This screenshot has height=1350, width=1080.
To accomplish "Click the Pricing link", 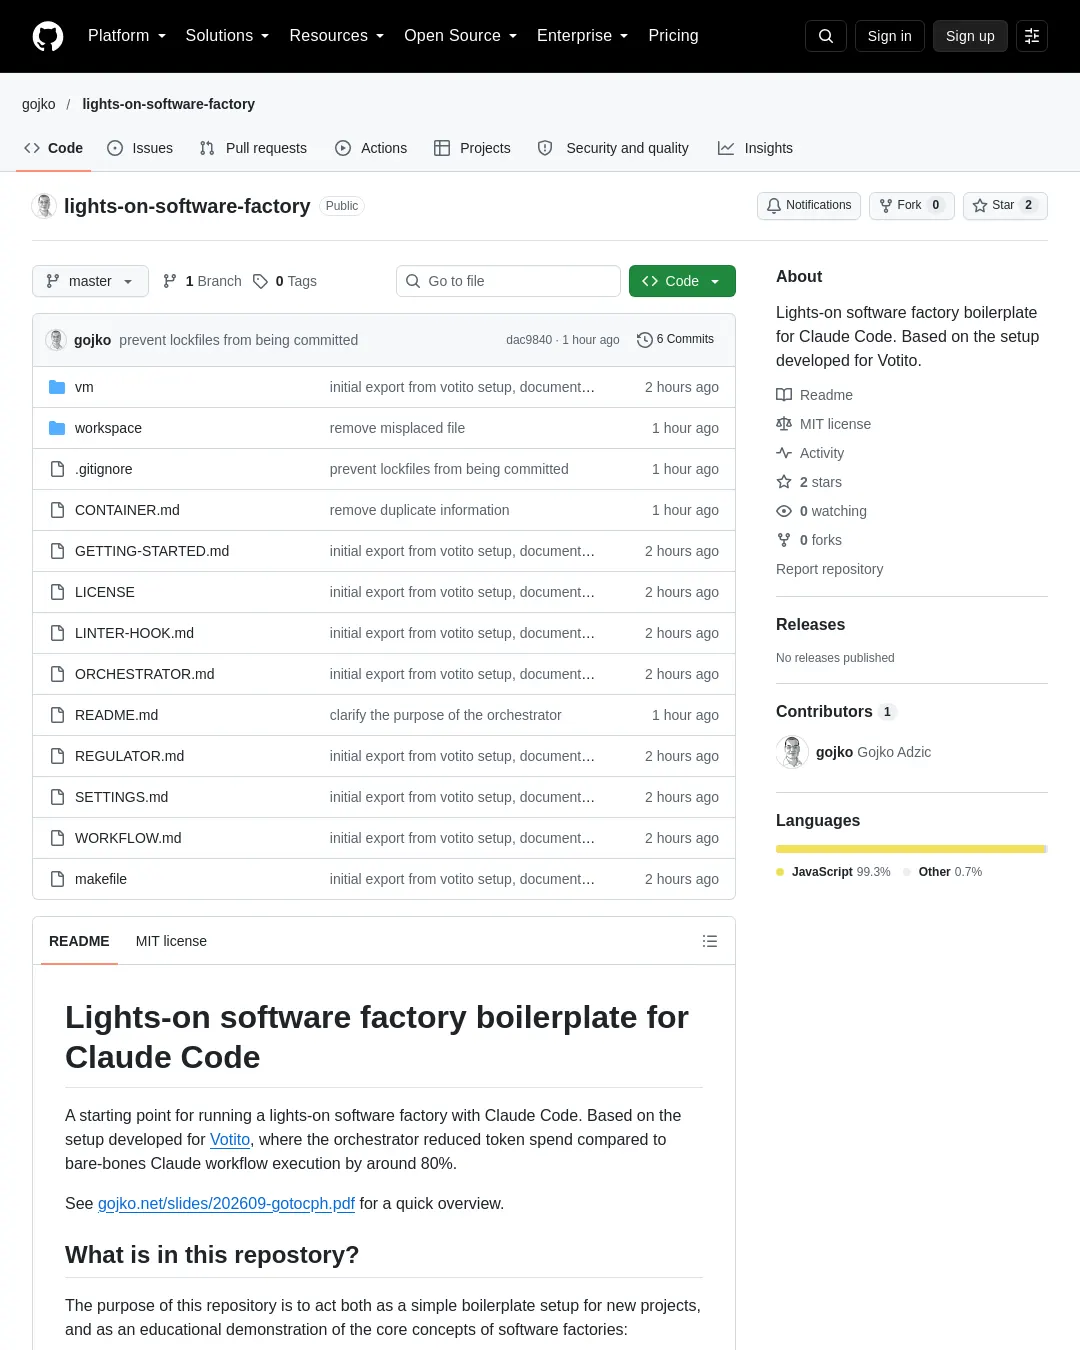I will tap(673, 36).
